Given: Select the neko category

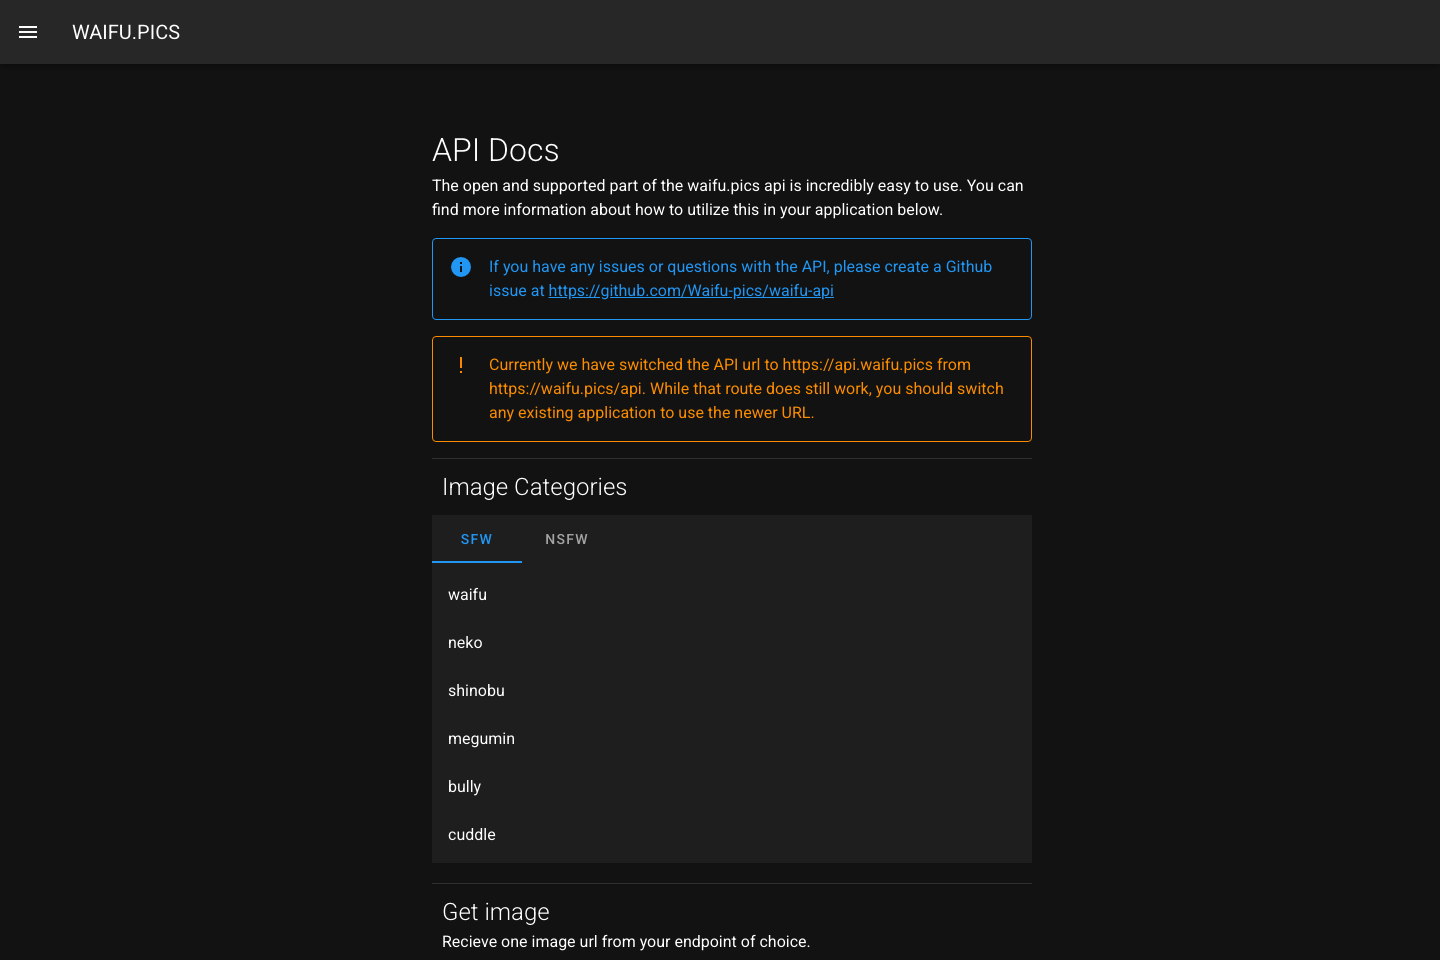Looking at the screenshot, I should click(465, 642).
